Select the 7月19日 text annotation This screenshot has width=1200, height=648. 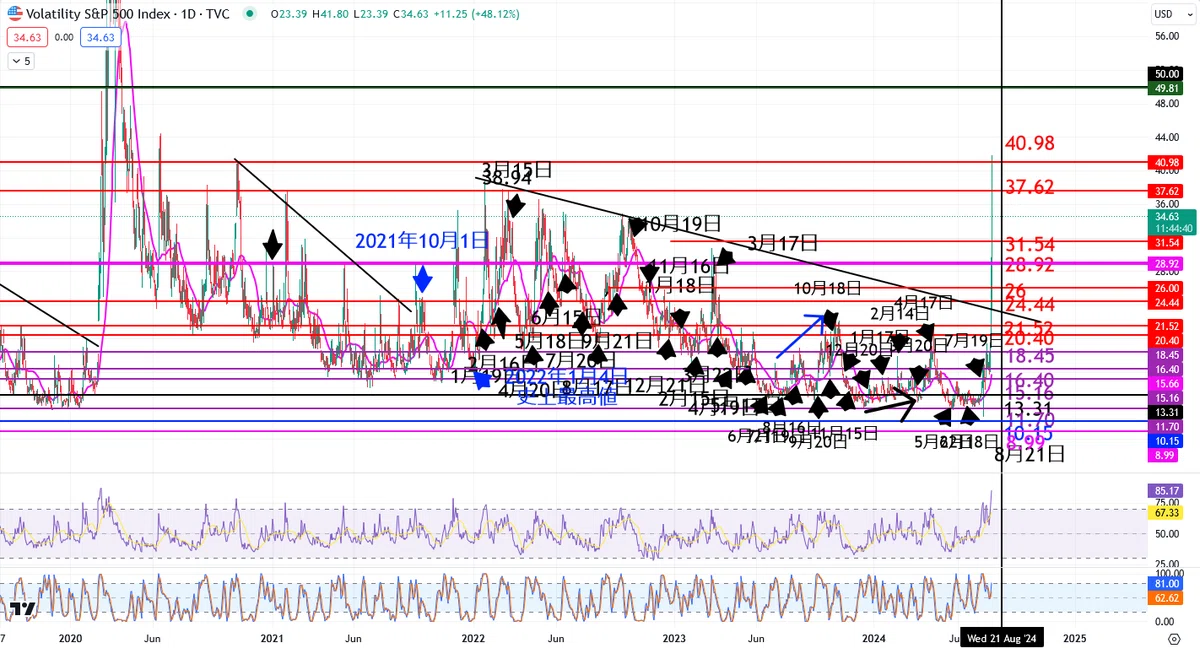pos(974,340)
